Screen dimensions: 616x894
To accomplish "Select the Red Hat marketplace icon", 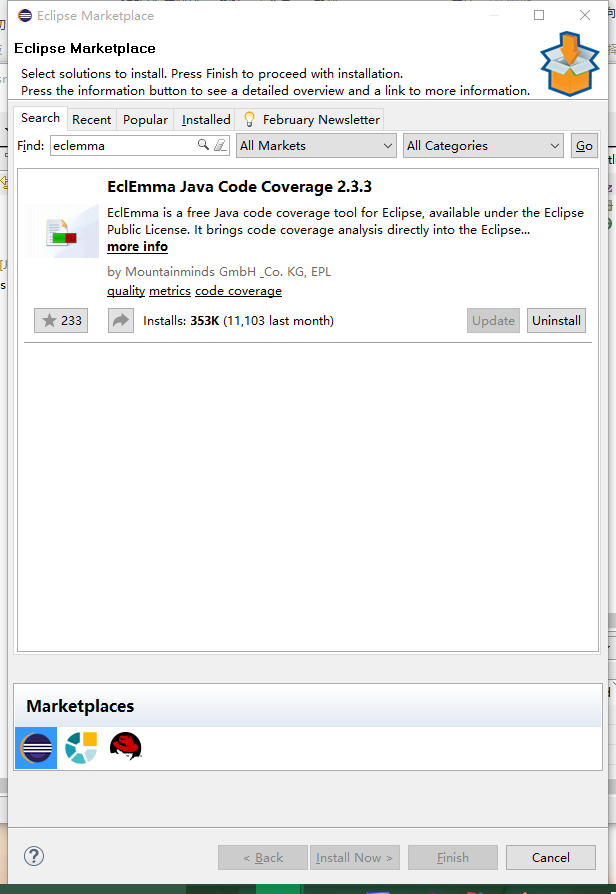I will coord(125,746).
